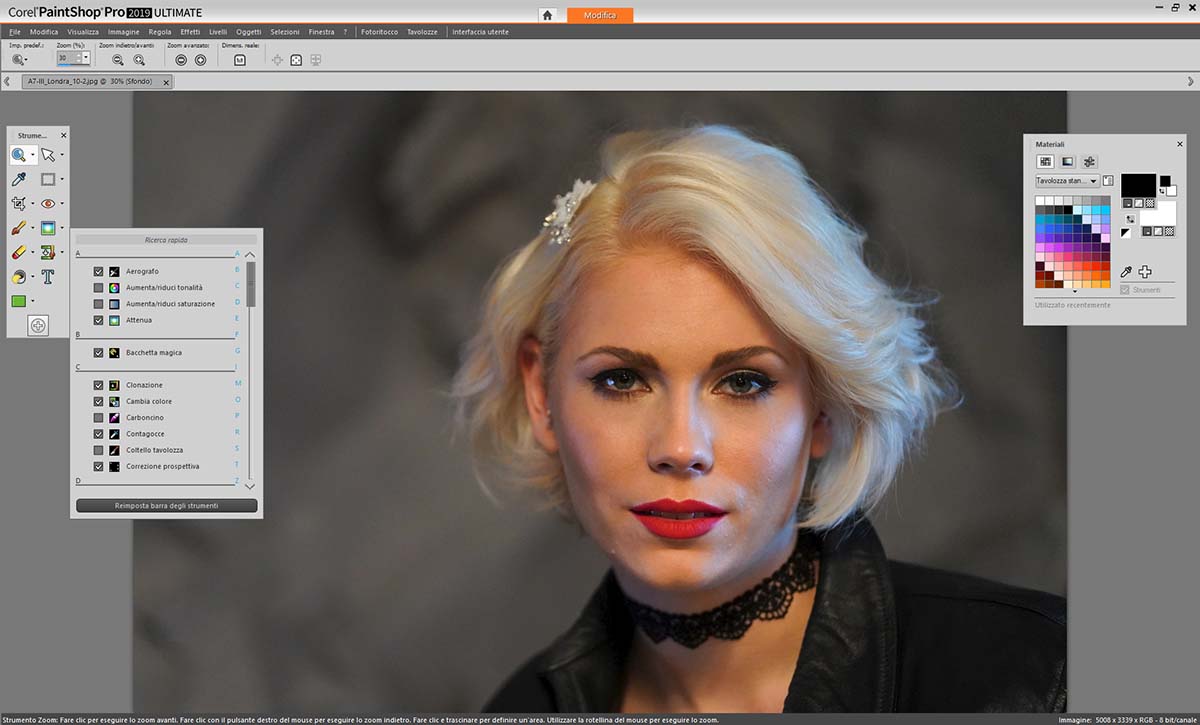Activate the Paint Brush tool
The image size is (1200, 725).
pyautogui.click(x=18, y=228)
